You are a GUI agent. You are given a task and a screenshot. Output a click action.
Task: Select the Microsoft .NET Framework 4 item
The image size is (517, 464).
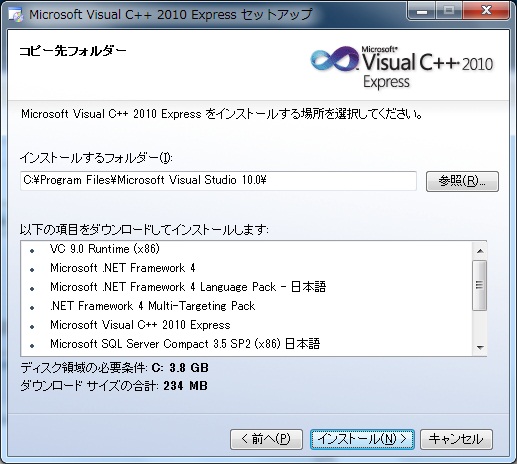click(x=123, y=268)
